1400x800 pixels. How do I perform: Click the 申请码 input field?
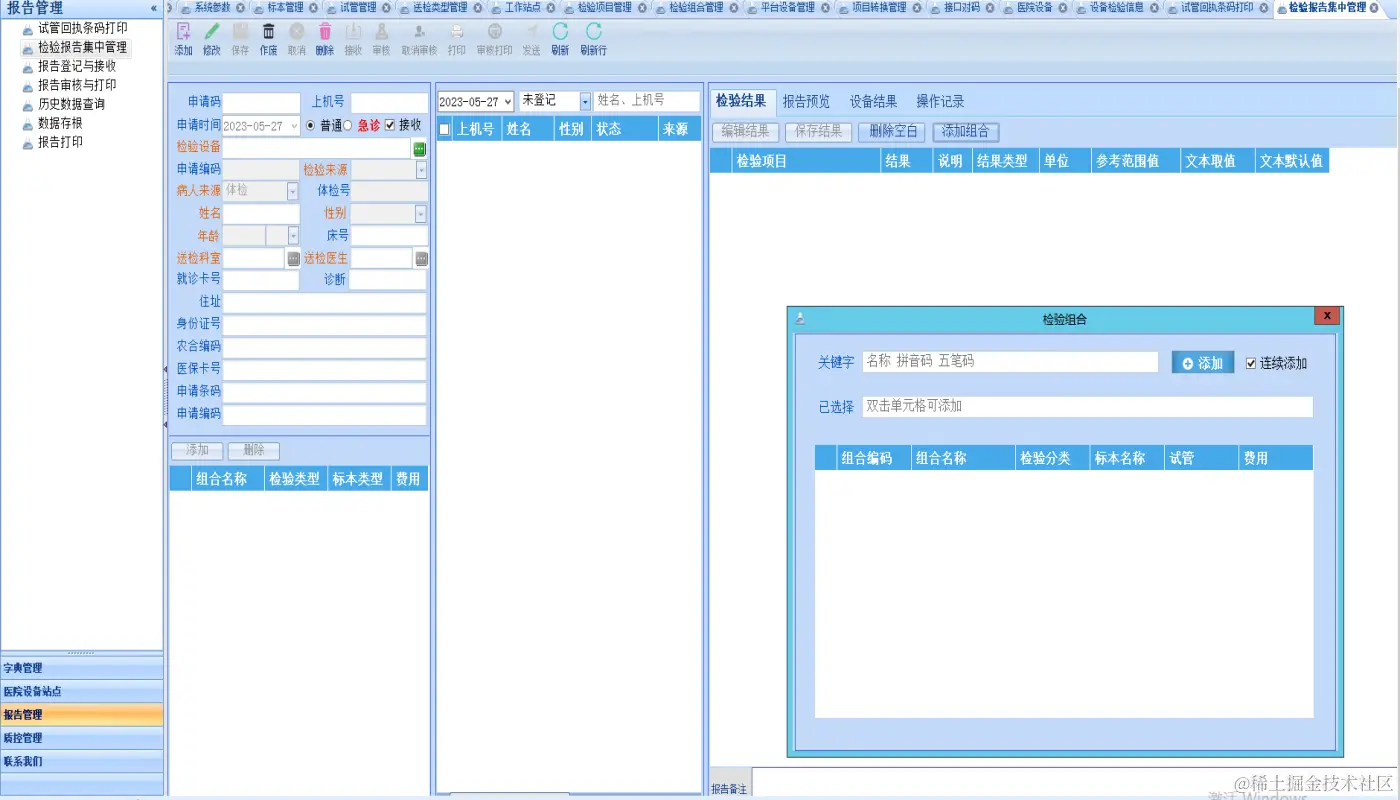point(261,102)
